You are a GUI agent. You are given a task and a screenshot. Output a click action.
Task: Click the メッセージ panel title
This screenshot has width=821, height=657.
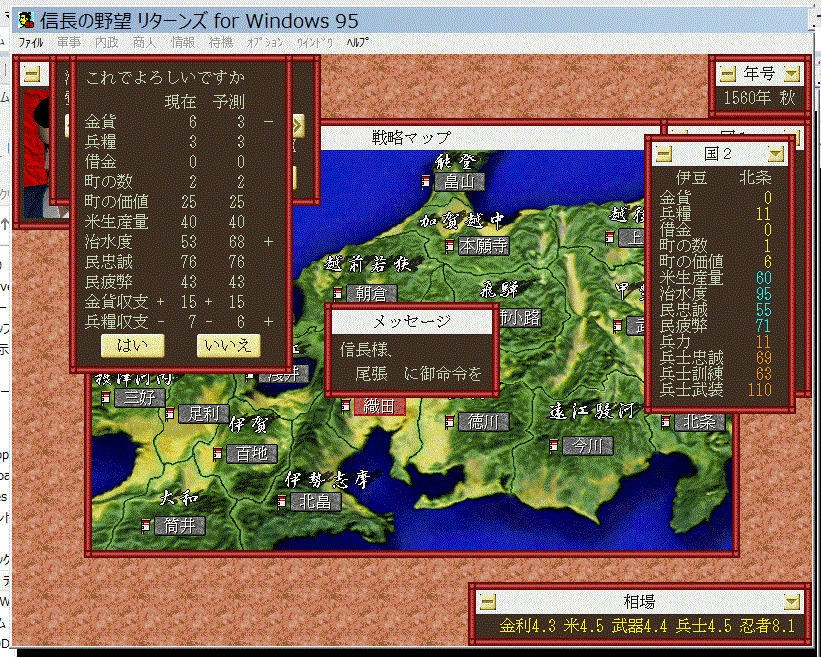[x=412, y=322]
